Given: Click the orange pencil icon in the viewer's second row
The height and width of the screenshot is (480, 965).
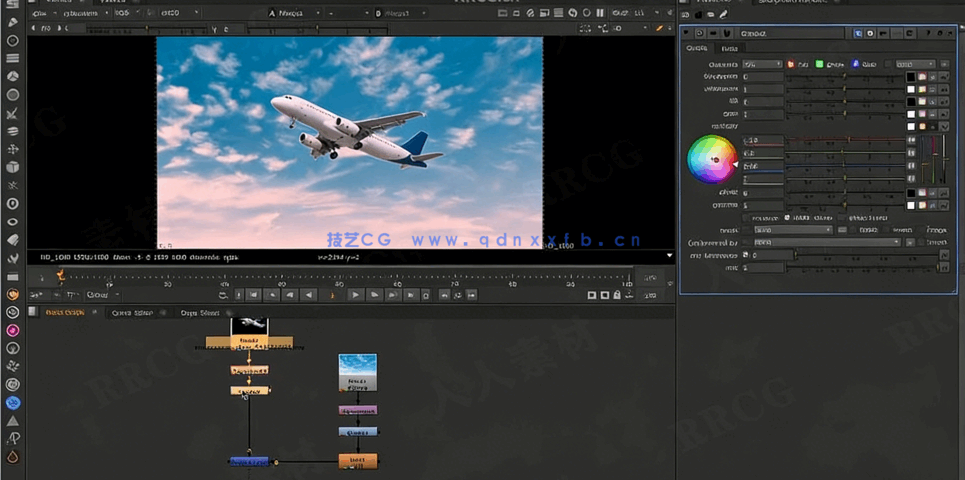Looking at the screenshot, I should (x=660, y=28).
